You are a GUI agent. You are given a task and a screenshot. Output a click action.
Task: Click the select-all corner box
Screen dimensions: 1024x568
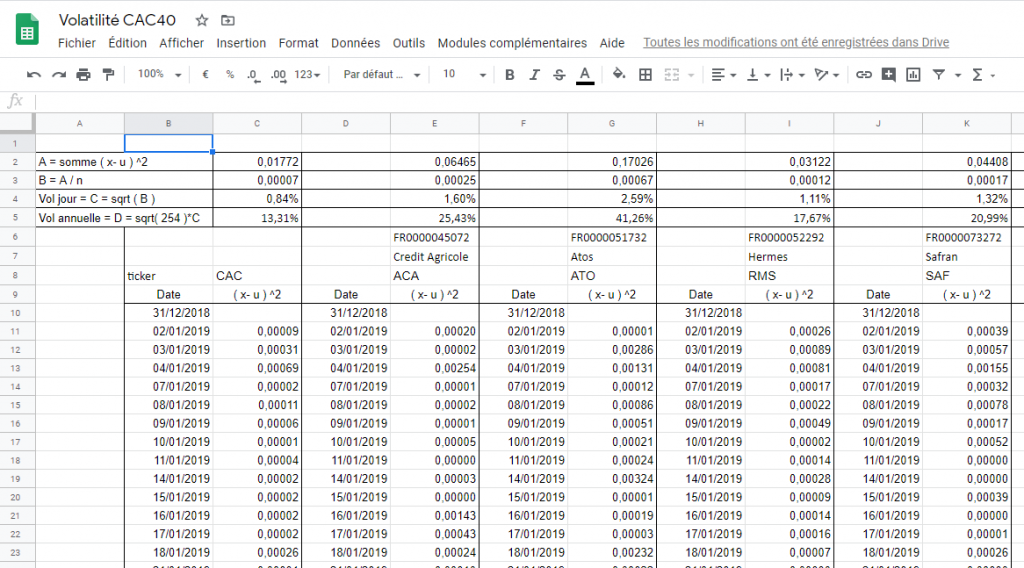(x=16, y=123)
